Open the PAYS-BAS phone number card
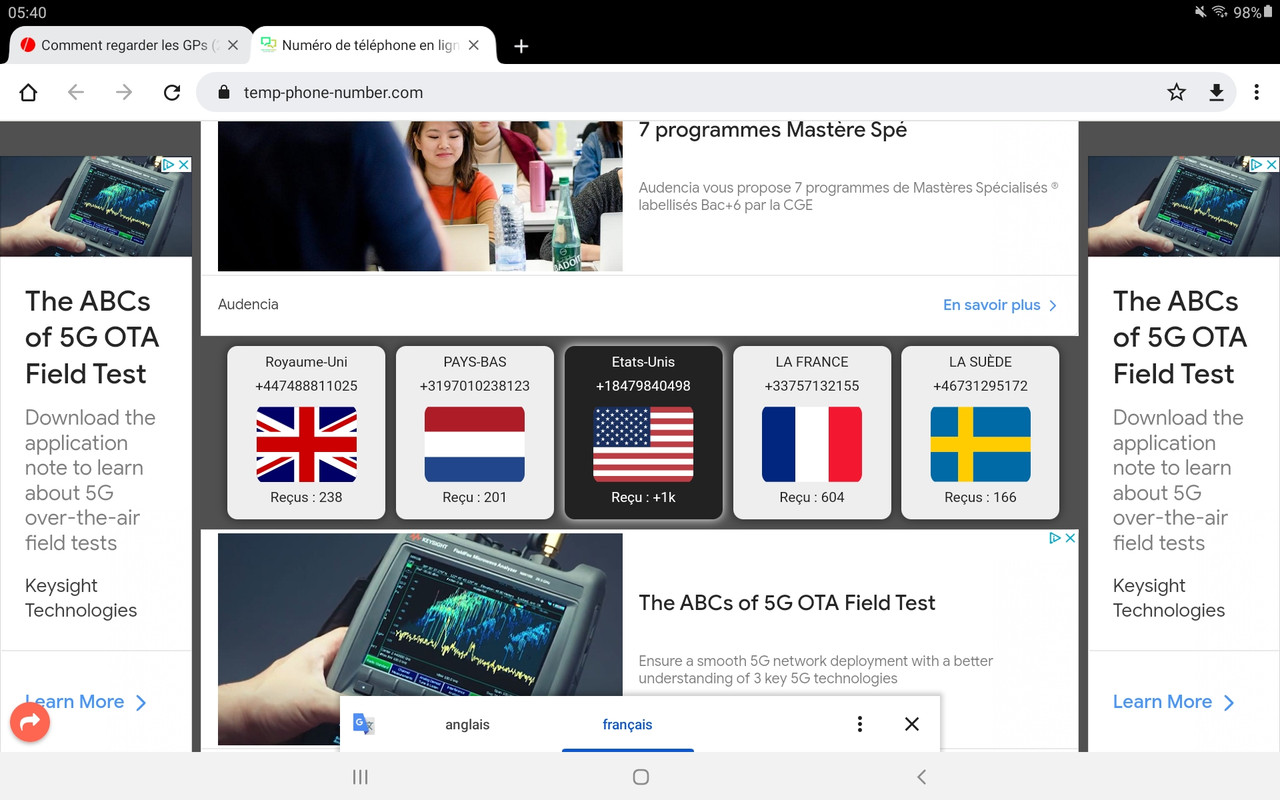 pos(475,432)
